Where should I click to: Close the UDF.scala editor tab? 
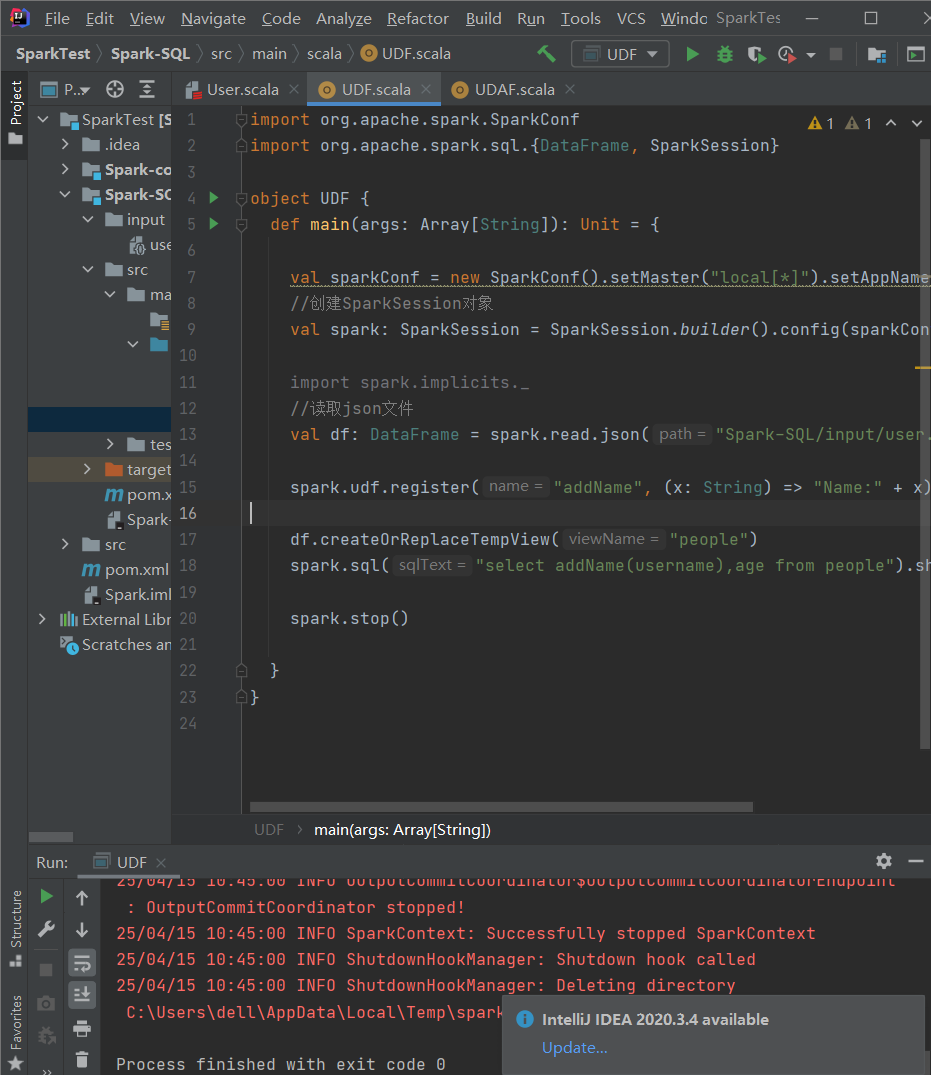[426, 89]
